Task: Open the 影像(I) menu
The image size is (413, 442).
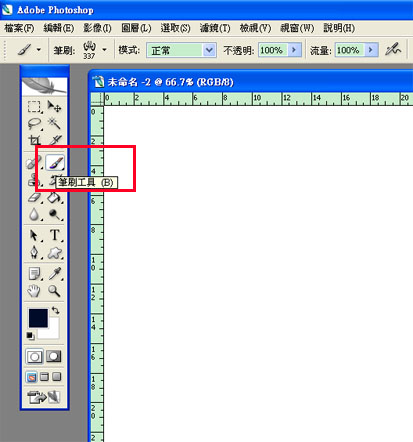Action: (x=97, y=28)
